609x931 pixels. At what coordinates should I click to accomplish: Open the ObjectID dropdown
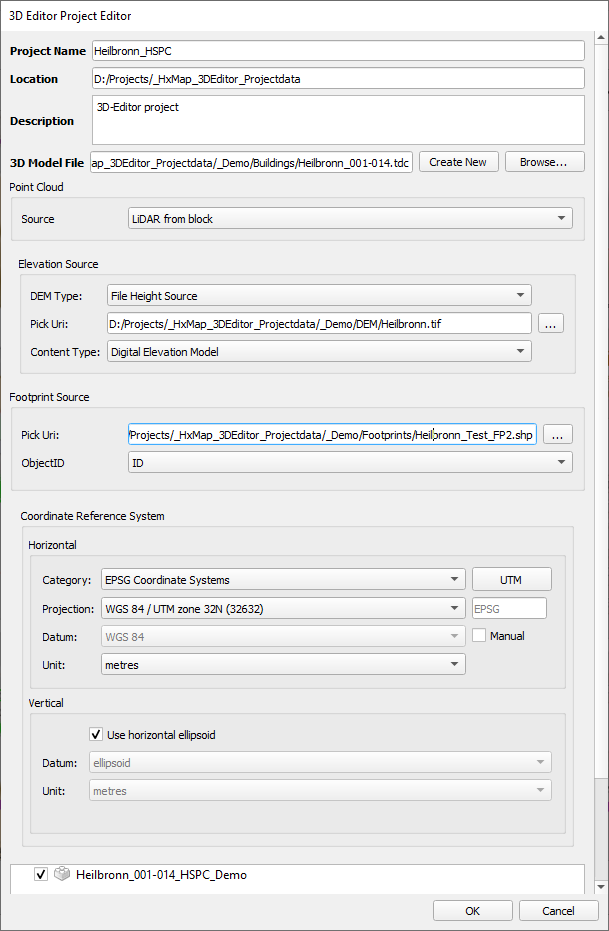[350, 462]
